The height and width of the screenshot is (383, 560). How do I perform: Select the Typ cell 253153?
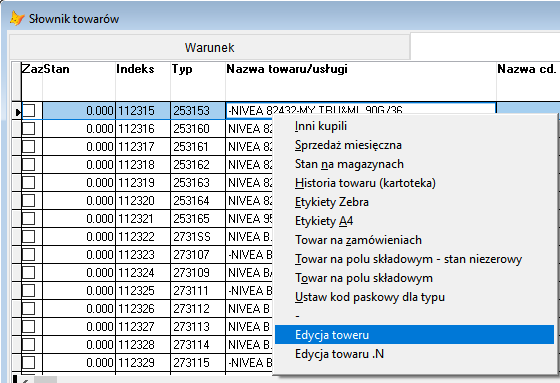[x=198, y=110]
